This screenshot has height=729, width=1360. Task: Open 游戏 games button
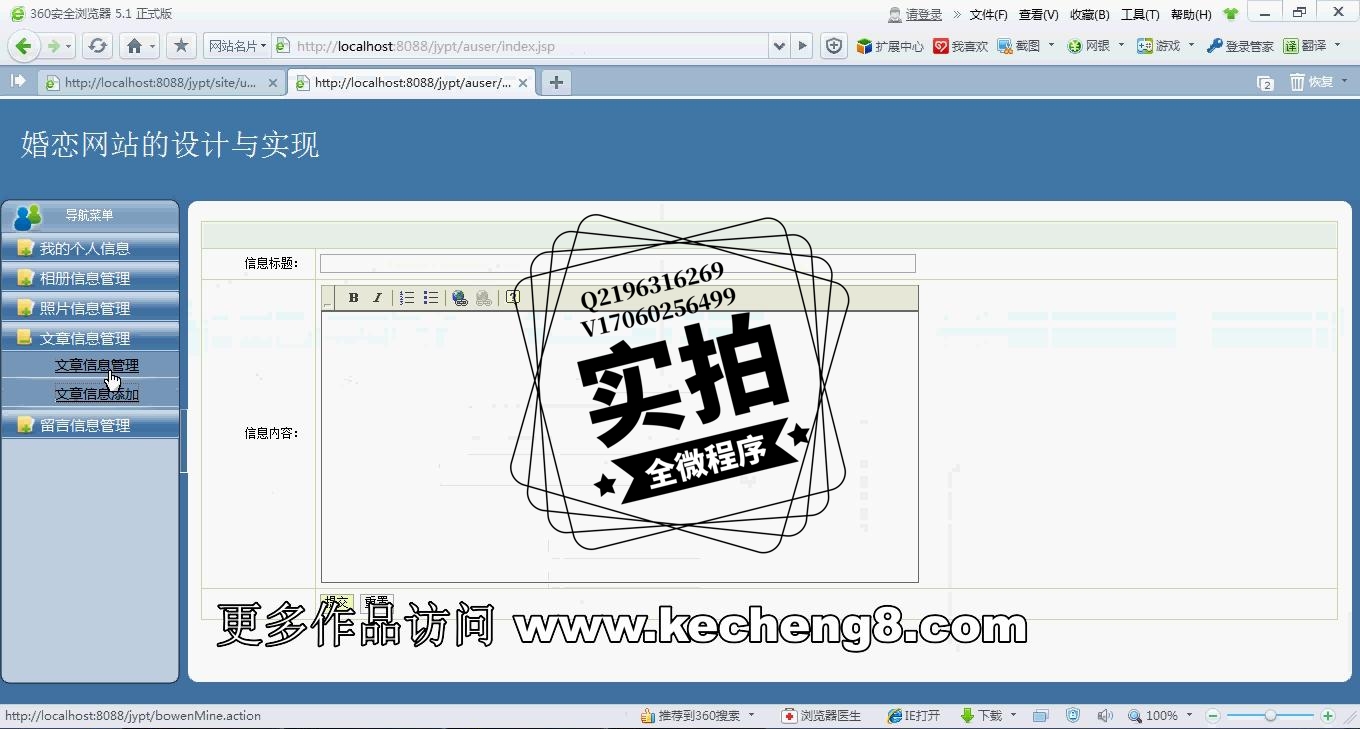tap(1159, 46)
